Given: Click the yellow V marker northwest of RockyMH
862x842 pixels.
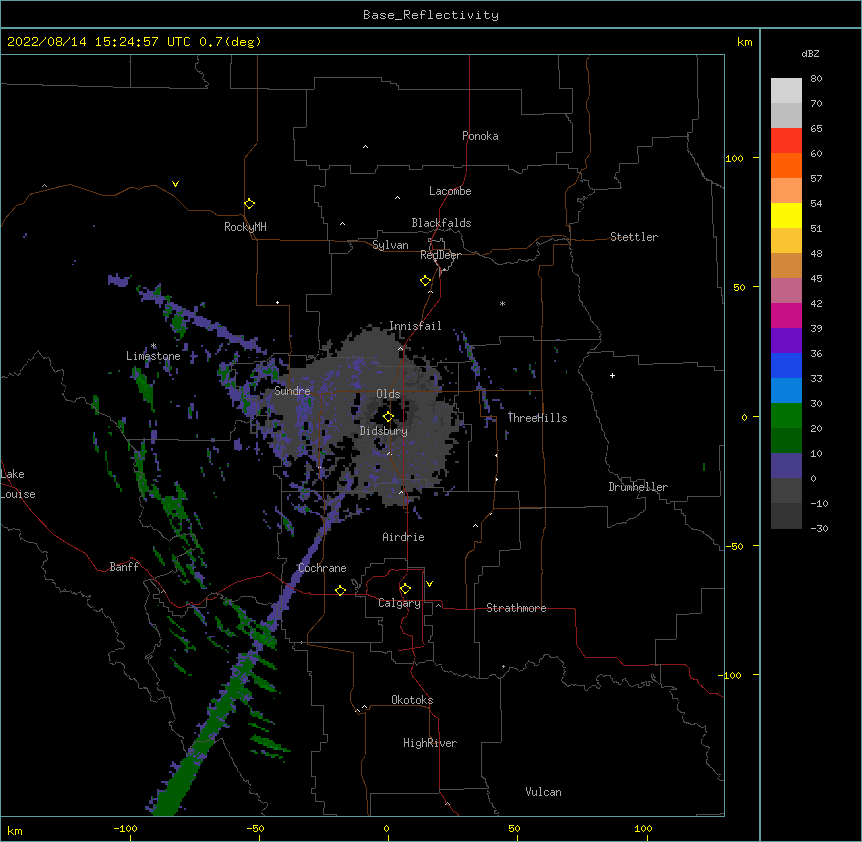Looking at the screenshot, I should pos(175,184).
